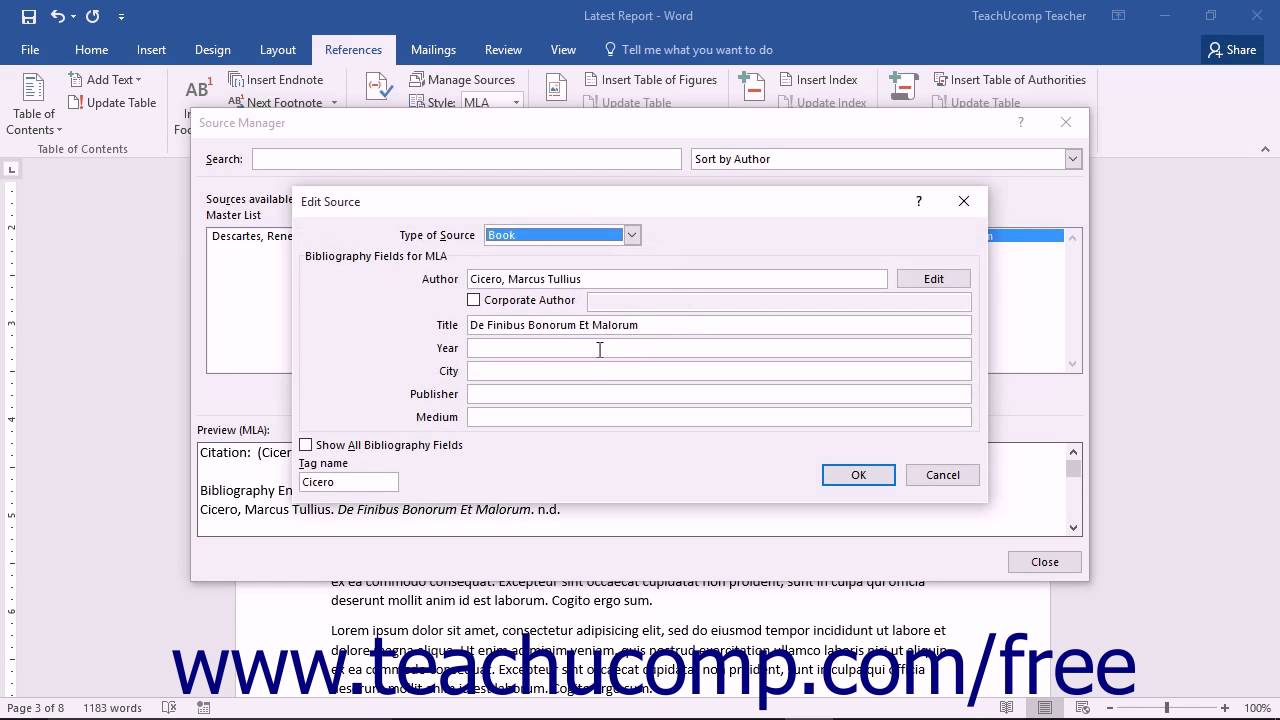
Task: Click the Year field
Action: (x=719, y=348)
